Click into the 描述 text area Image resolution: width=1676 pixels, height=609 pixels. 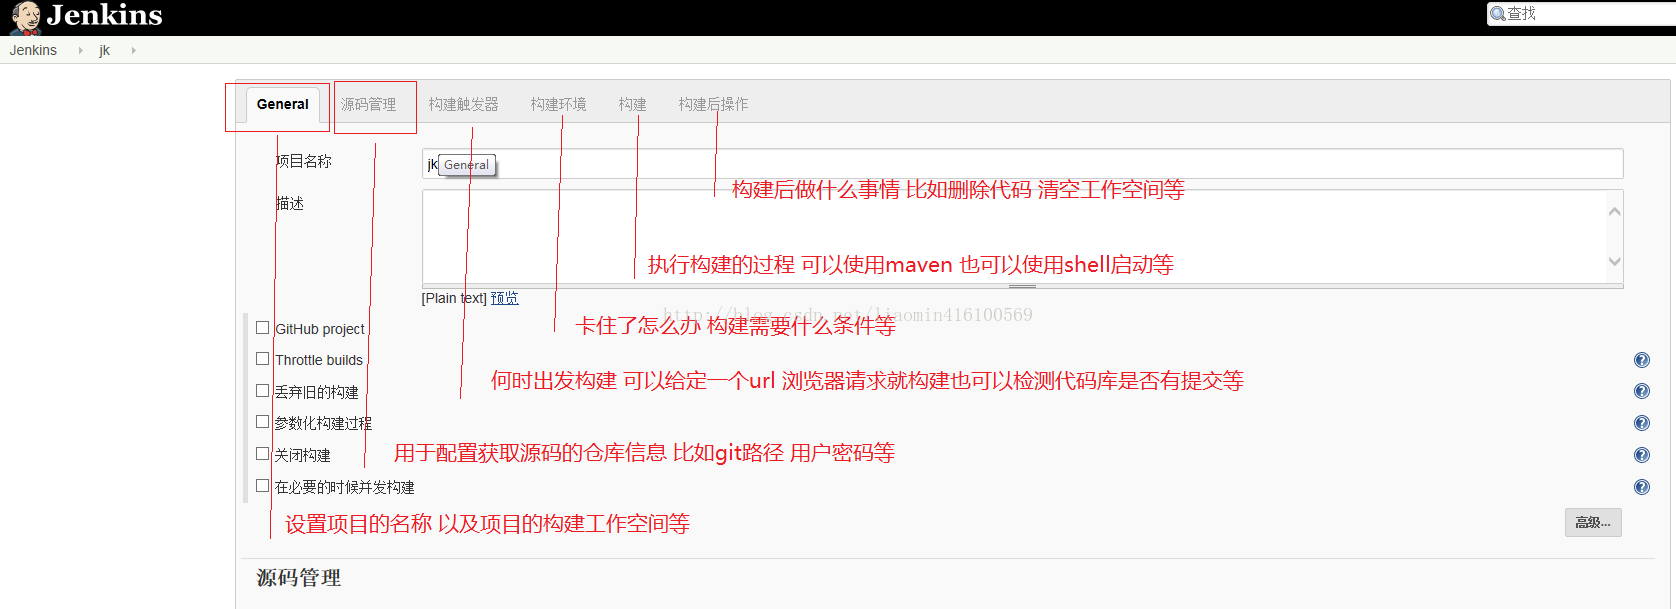pyautogui.click(x=1014, y=237)
